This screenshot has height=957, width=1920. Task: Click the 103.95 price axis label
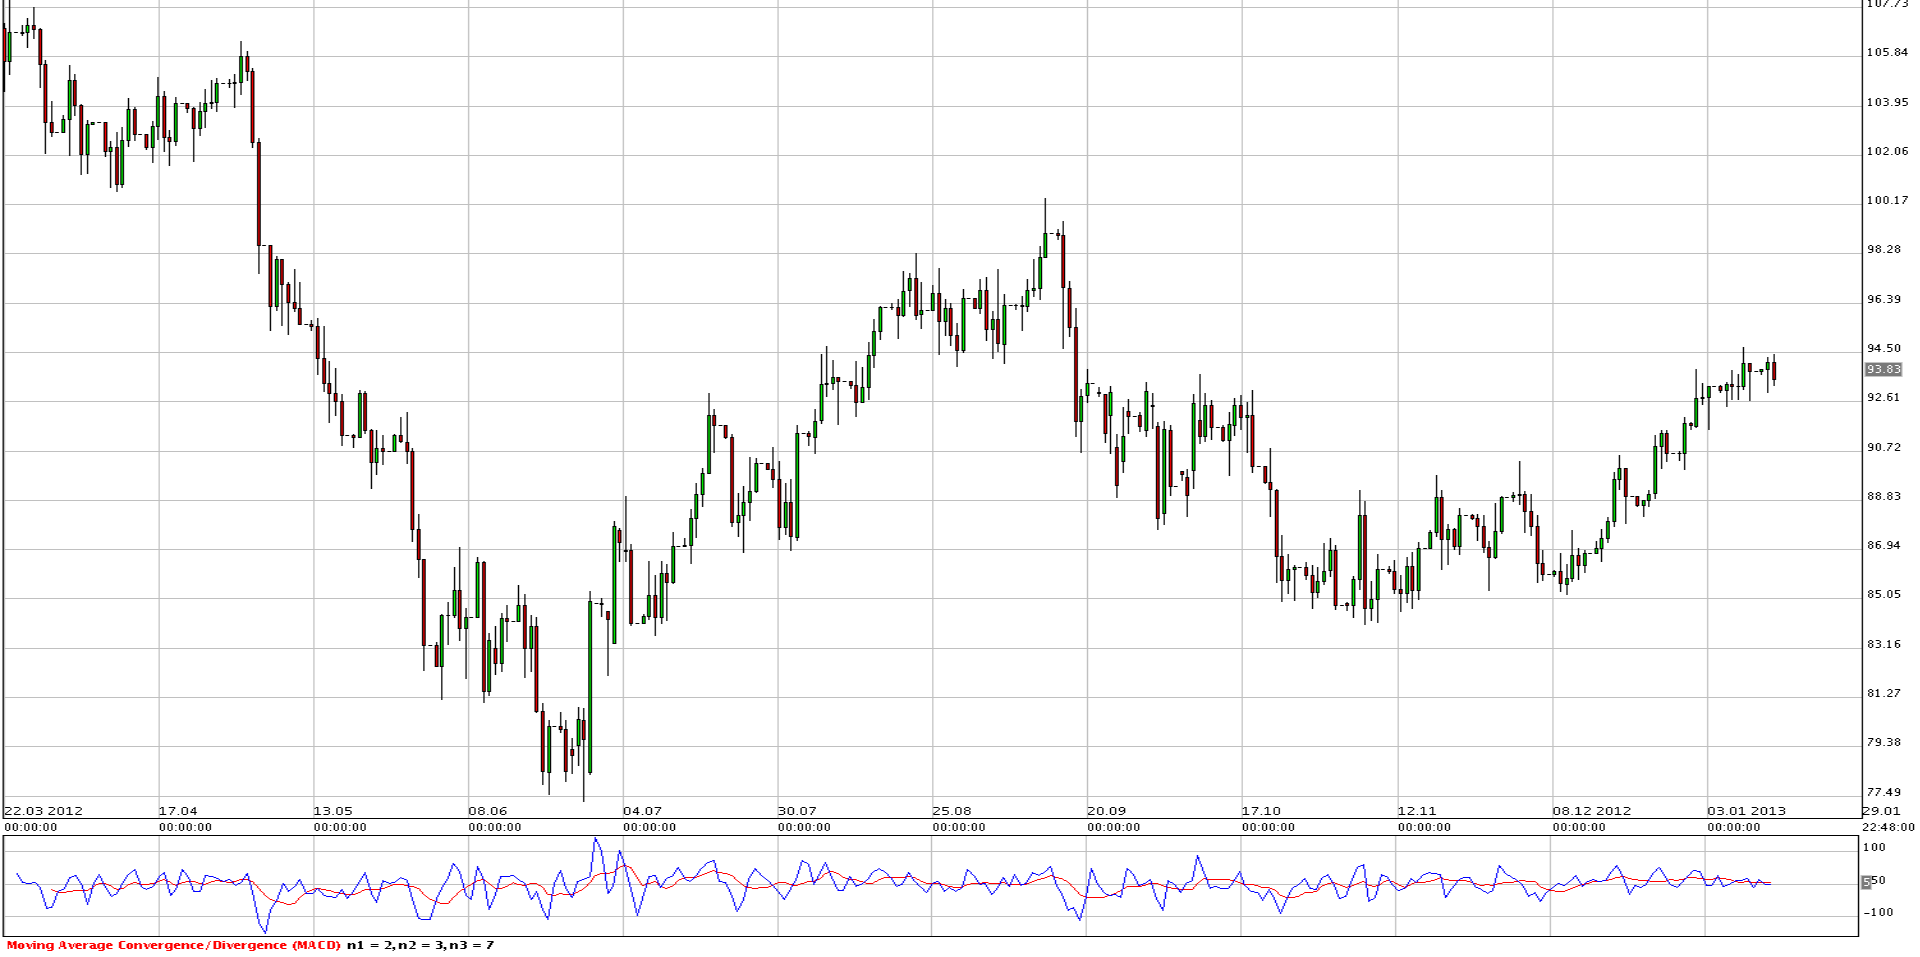click(x=1887, y=102)
